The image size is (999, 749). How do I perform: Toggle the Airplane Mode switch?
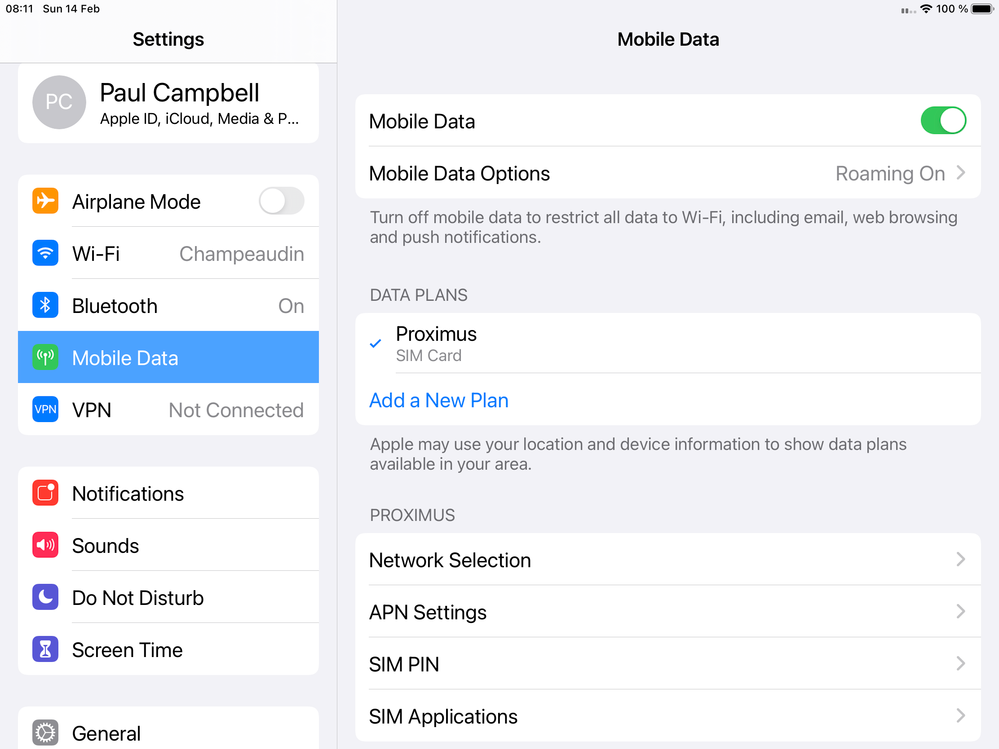pyautogui.click(x=281, y=201)
